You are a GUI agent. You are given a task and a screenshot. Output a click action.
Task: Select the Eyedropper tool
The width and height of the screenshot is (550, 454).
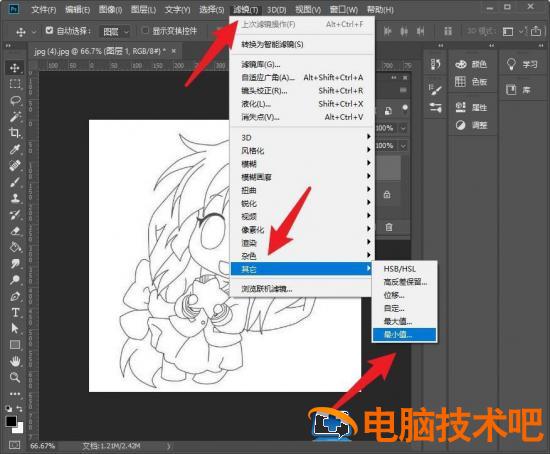click(15, 149)
